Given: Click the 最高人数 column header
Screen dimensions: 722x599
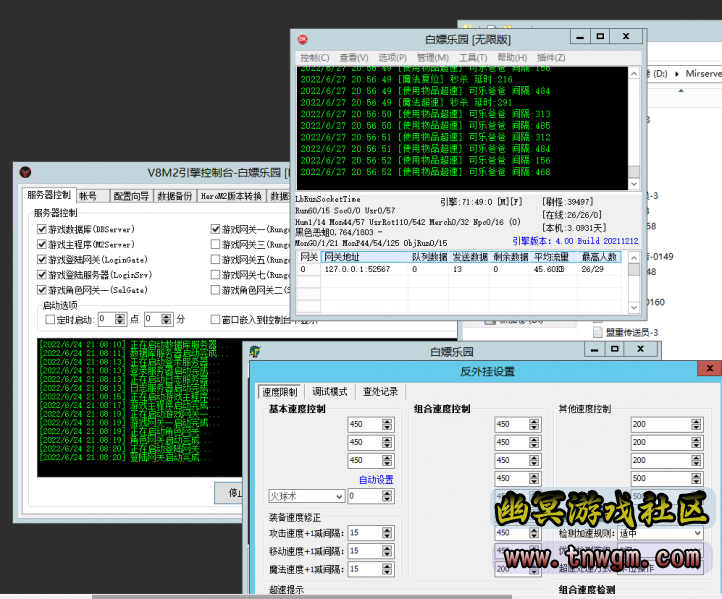Looking at the screenshot, I should [x=599, y=257].
